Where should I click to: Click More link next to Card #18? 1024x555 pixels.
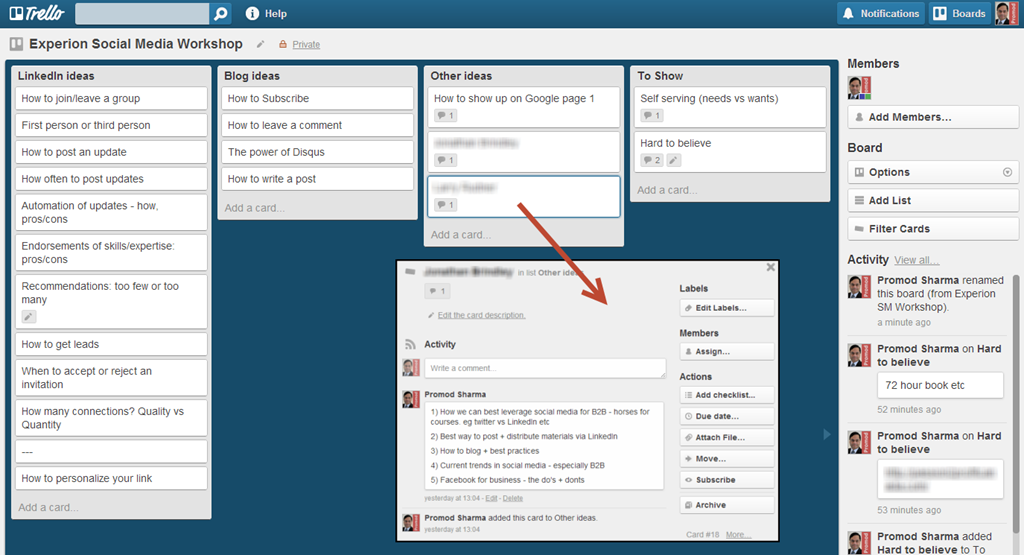(x=738, y=535)
